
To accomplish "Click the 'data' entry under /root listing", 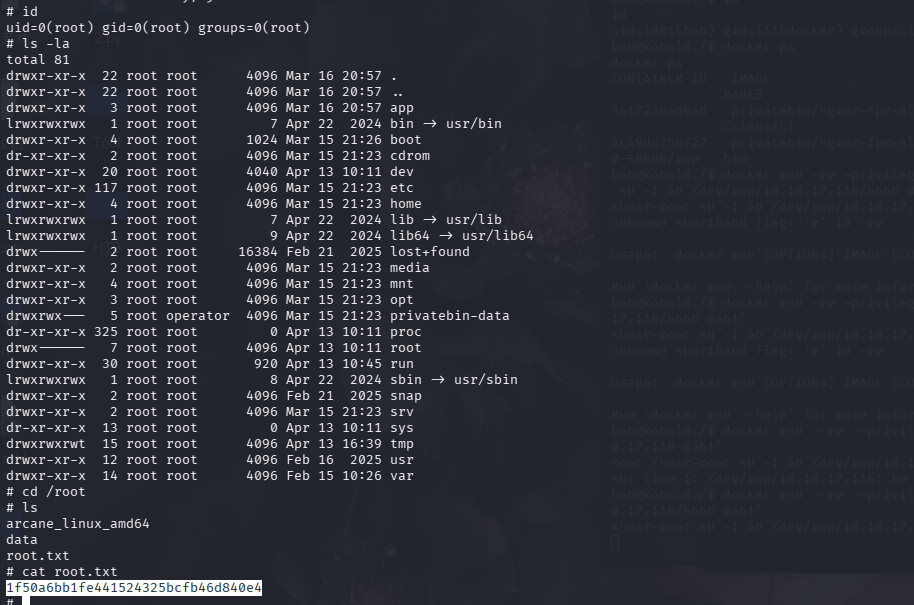I will (22, 540).
